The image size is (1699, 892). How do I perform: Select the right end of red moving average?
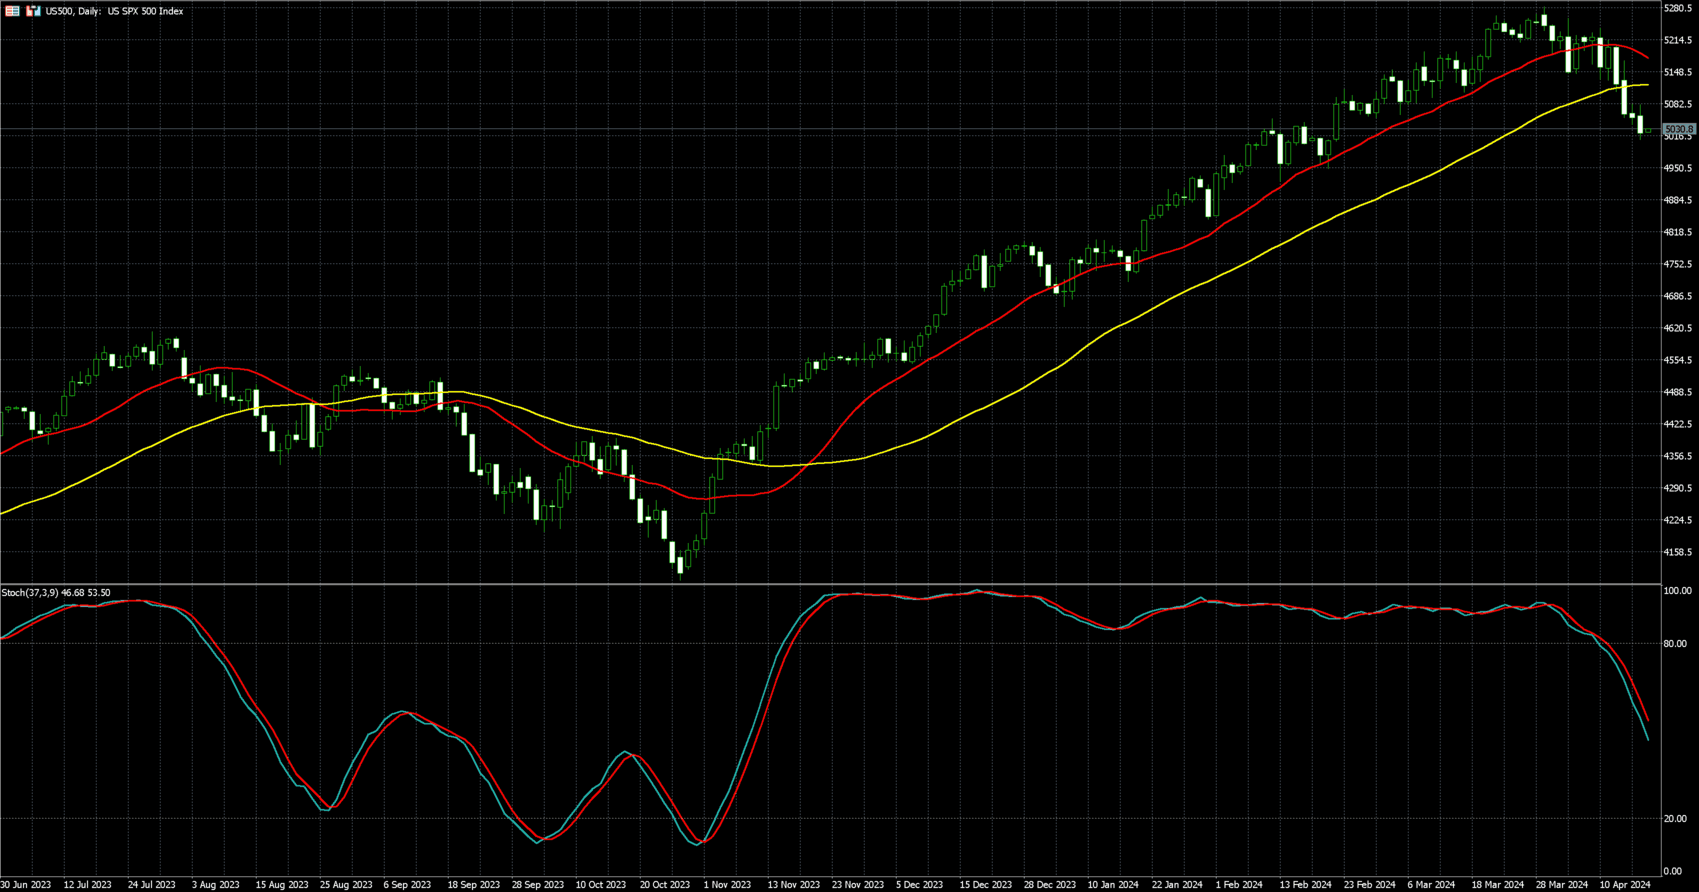(1648, 58)
